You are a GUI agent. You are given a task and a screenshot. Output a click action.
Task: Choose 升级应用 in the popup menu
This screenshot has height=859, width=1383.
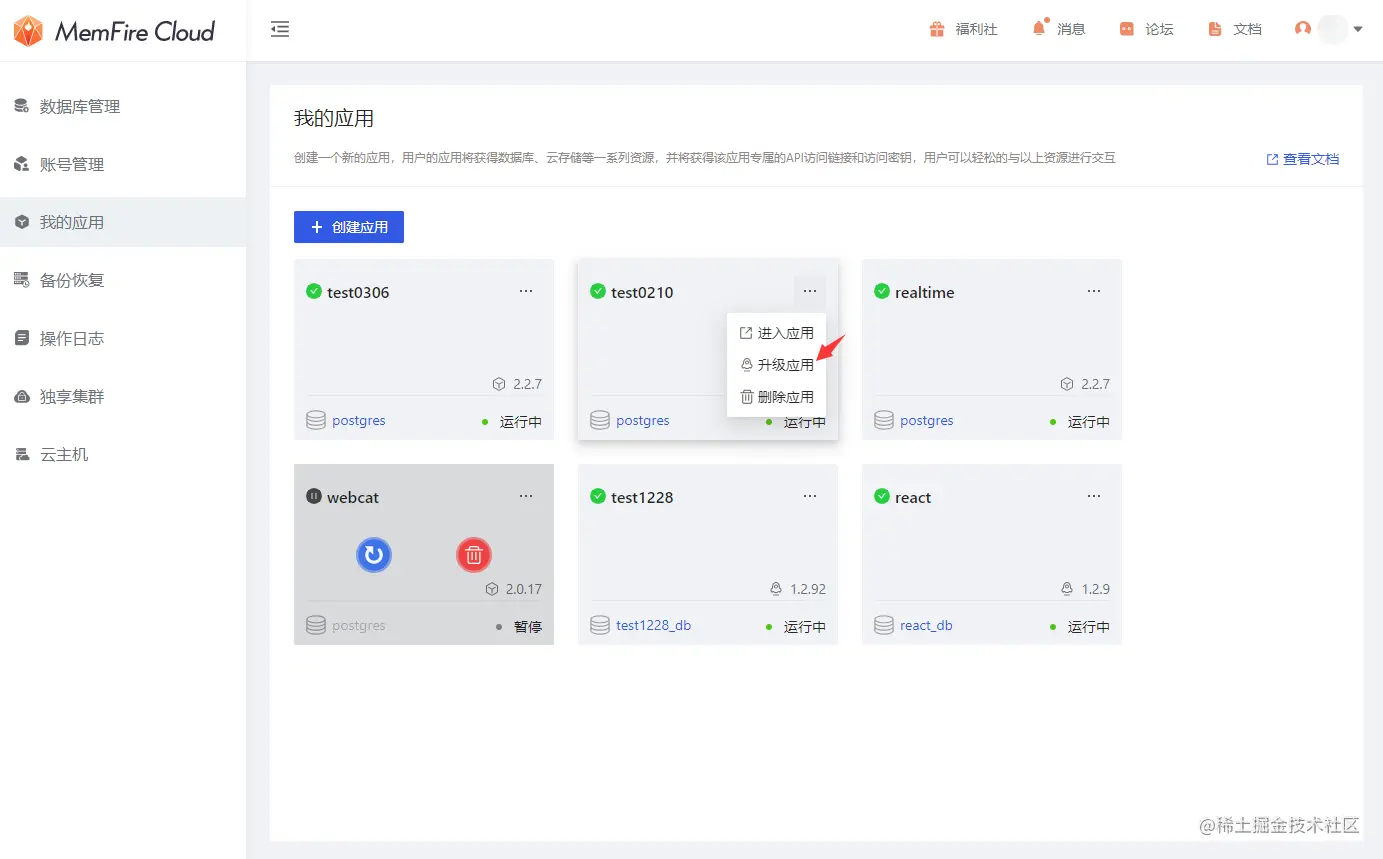[x=776, y=365]
